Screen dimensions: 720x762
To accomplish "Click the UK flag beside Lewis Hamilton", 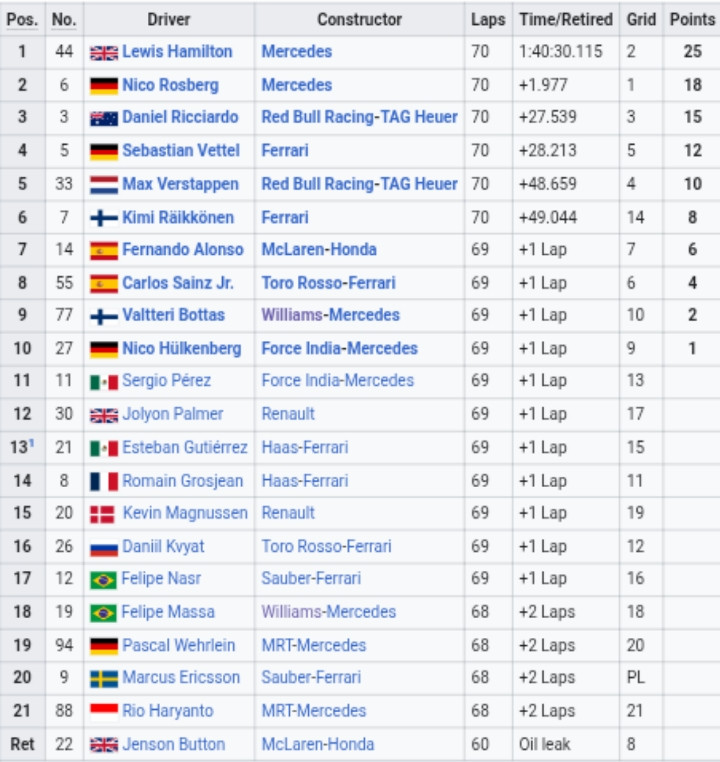I will pos(104,53).
